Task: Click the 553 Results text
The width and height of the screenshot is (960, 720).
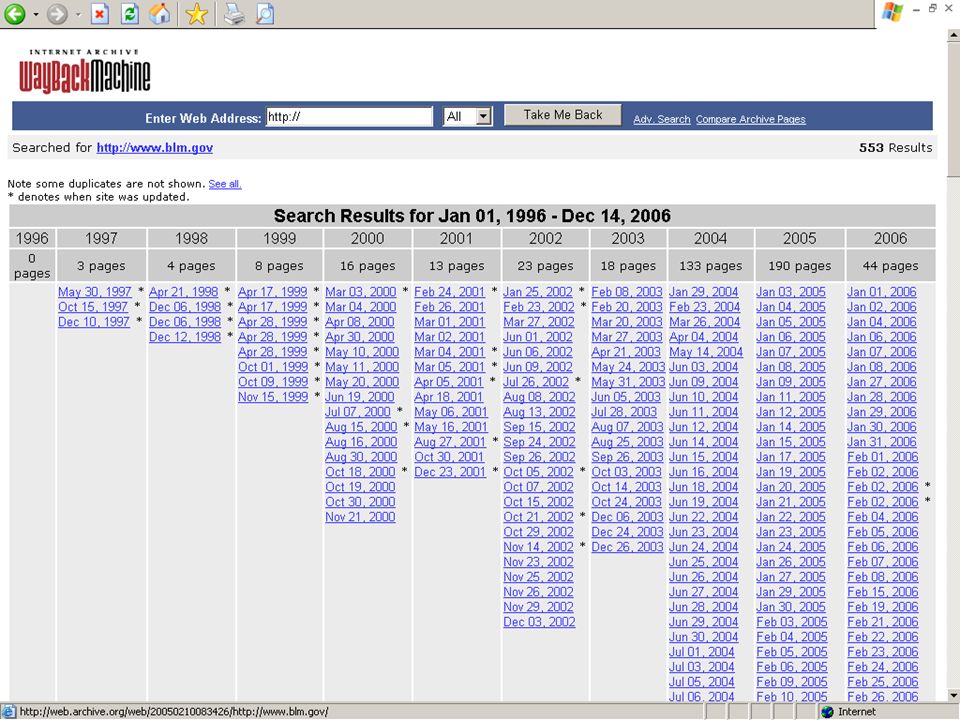Action: 895,148
